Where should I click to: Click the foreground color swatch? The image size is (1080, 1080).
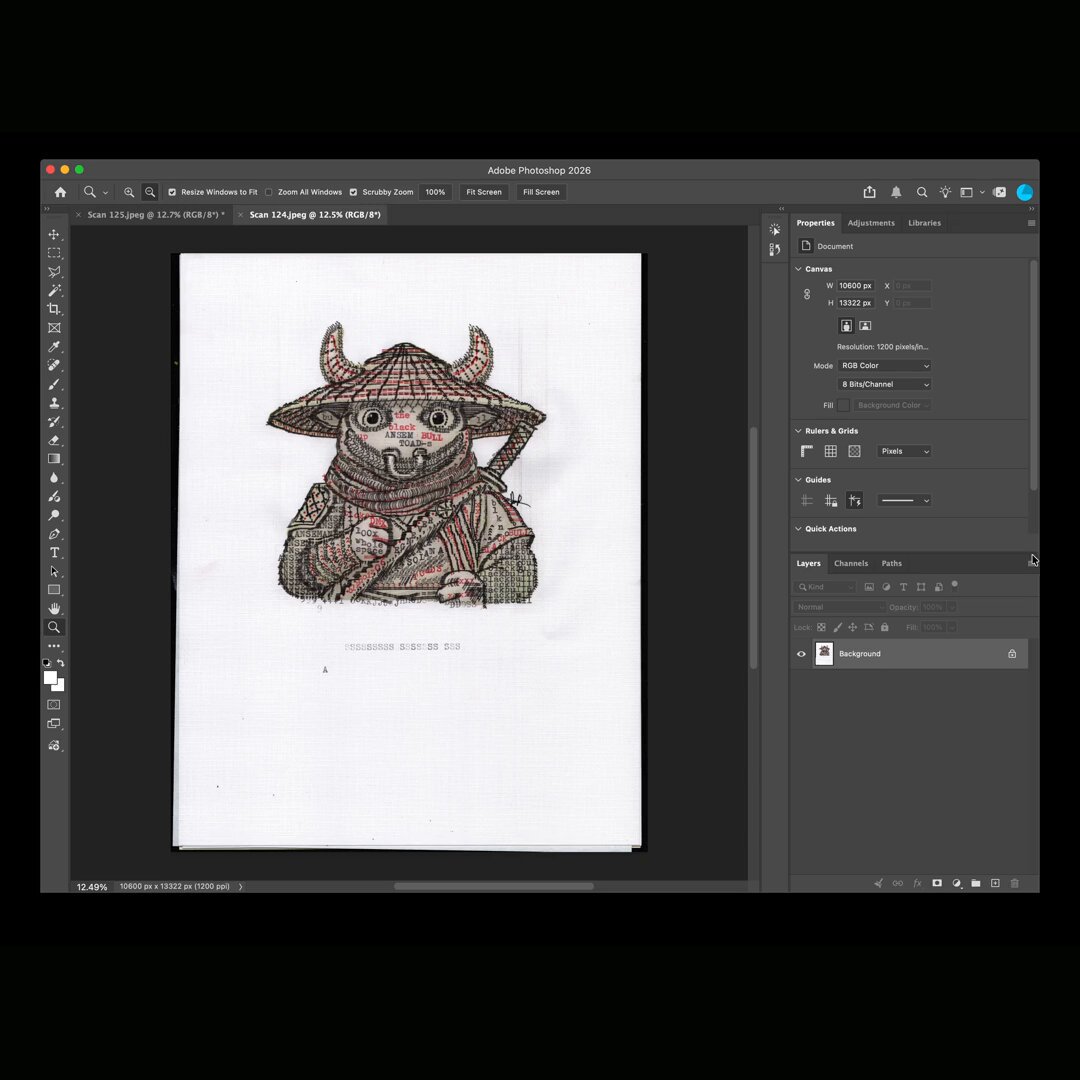(x=50, y=678)
